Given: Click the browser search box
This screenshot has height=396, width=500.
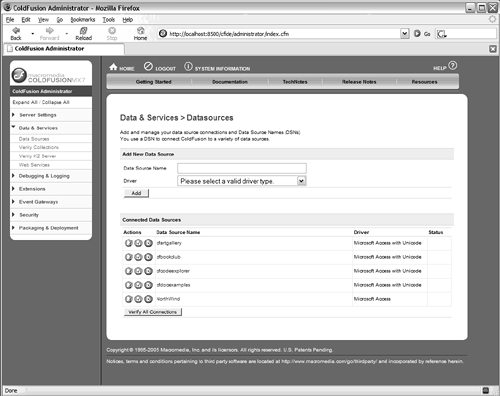Looking at the screenshot, I should tap(465, 34).
